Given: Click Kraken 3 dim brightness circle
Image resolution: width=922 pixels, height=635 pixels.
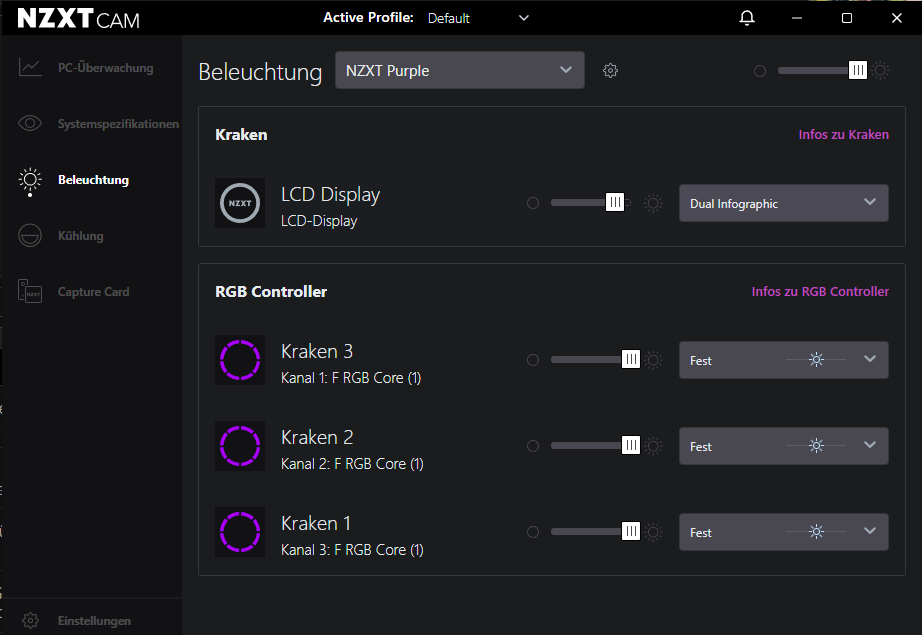Looking at the screenshot, I should (533, 360).
